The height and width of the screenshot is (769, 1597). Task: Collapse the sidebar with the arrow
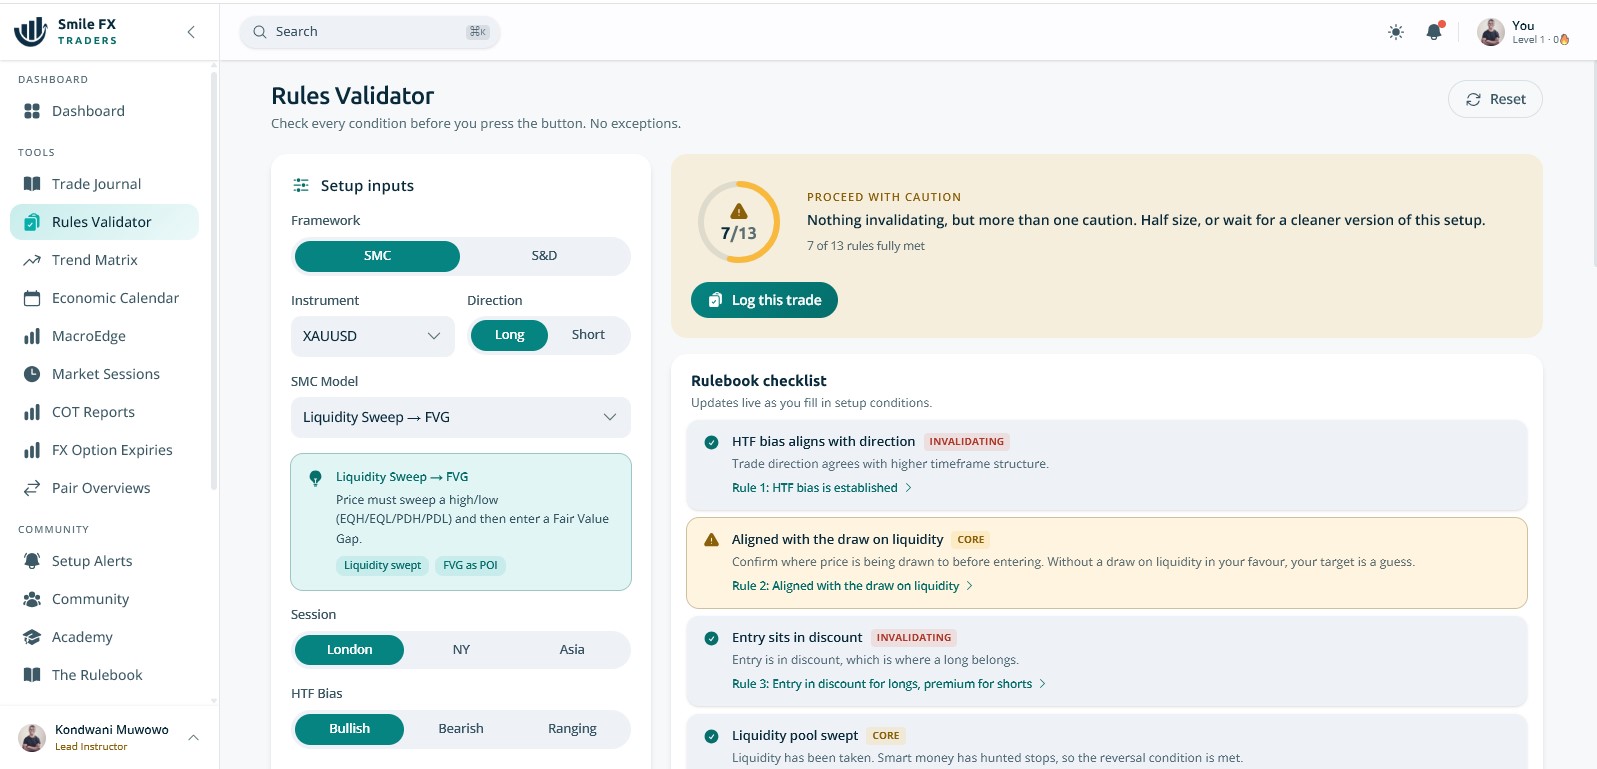191,32
